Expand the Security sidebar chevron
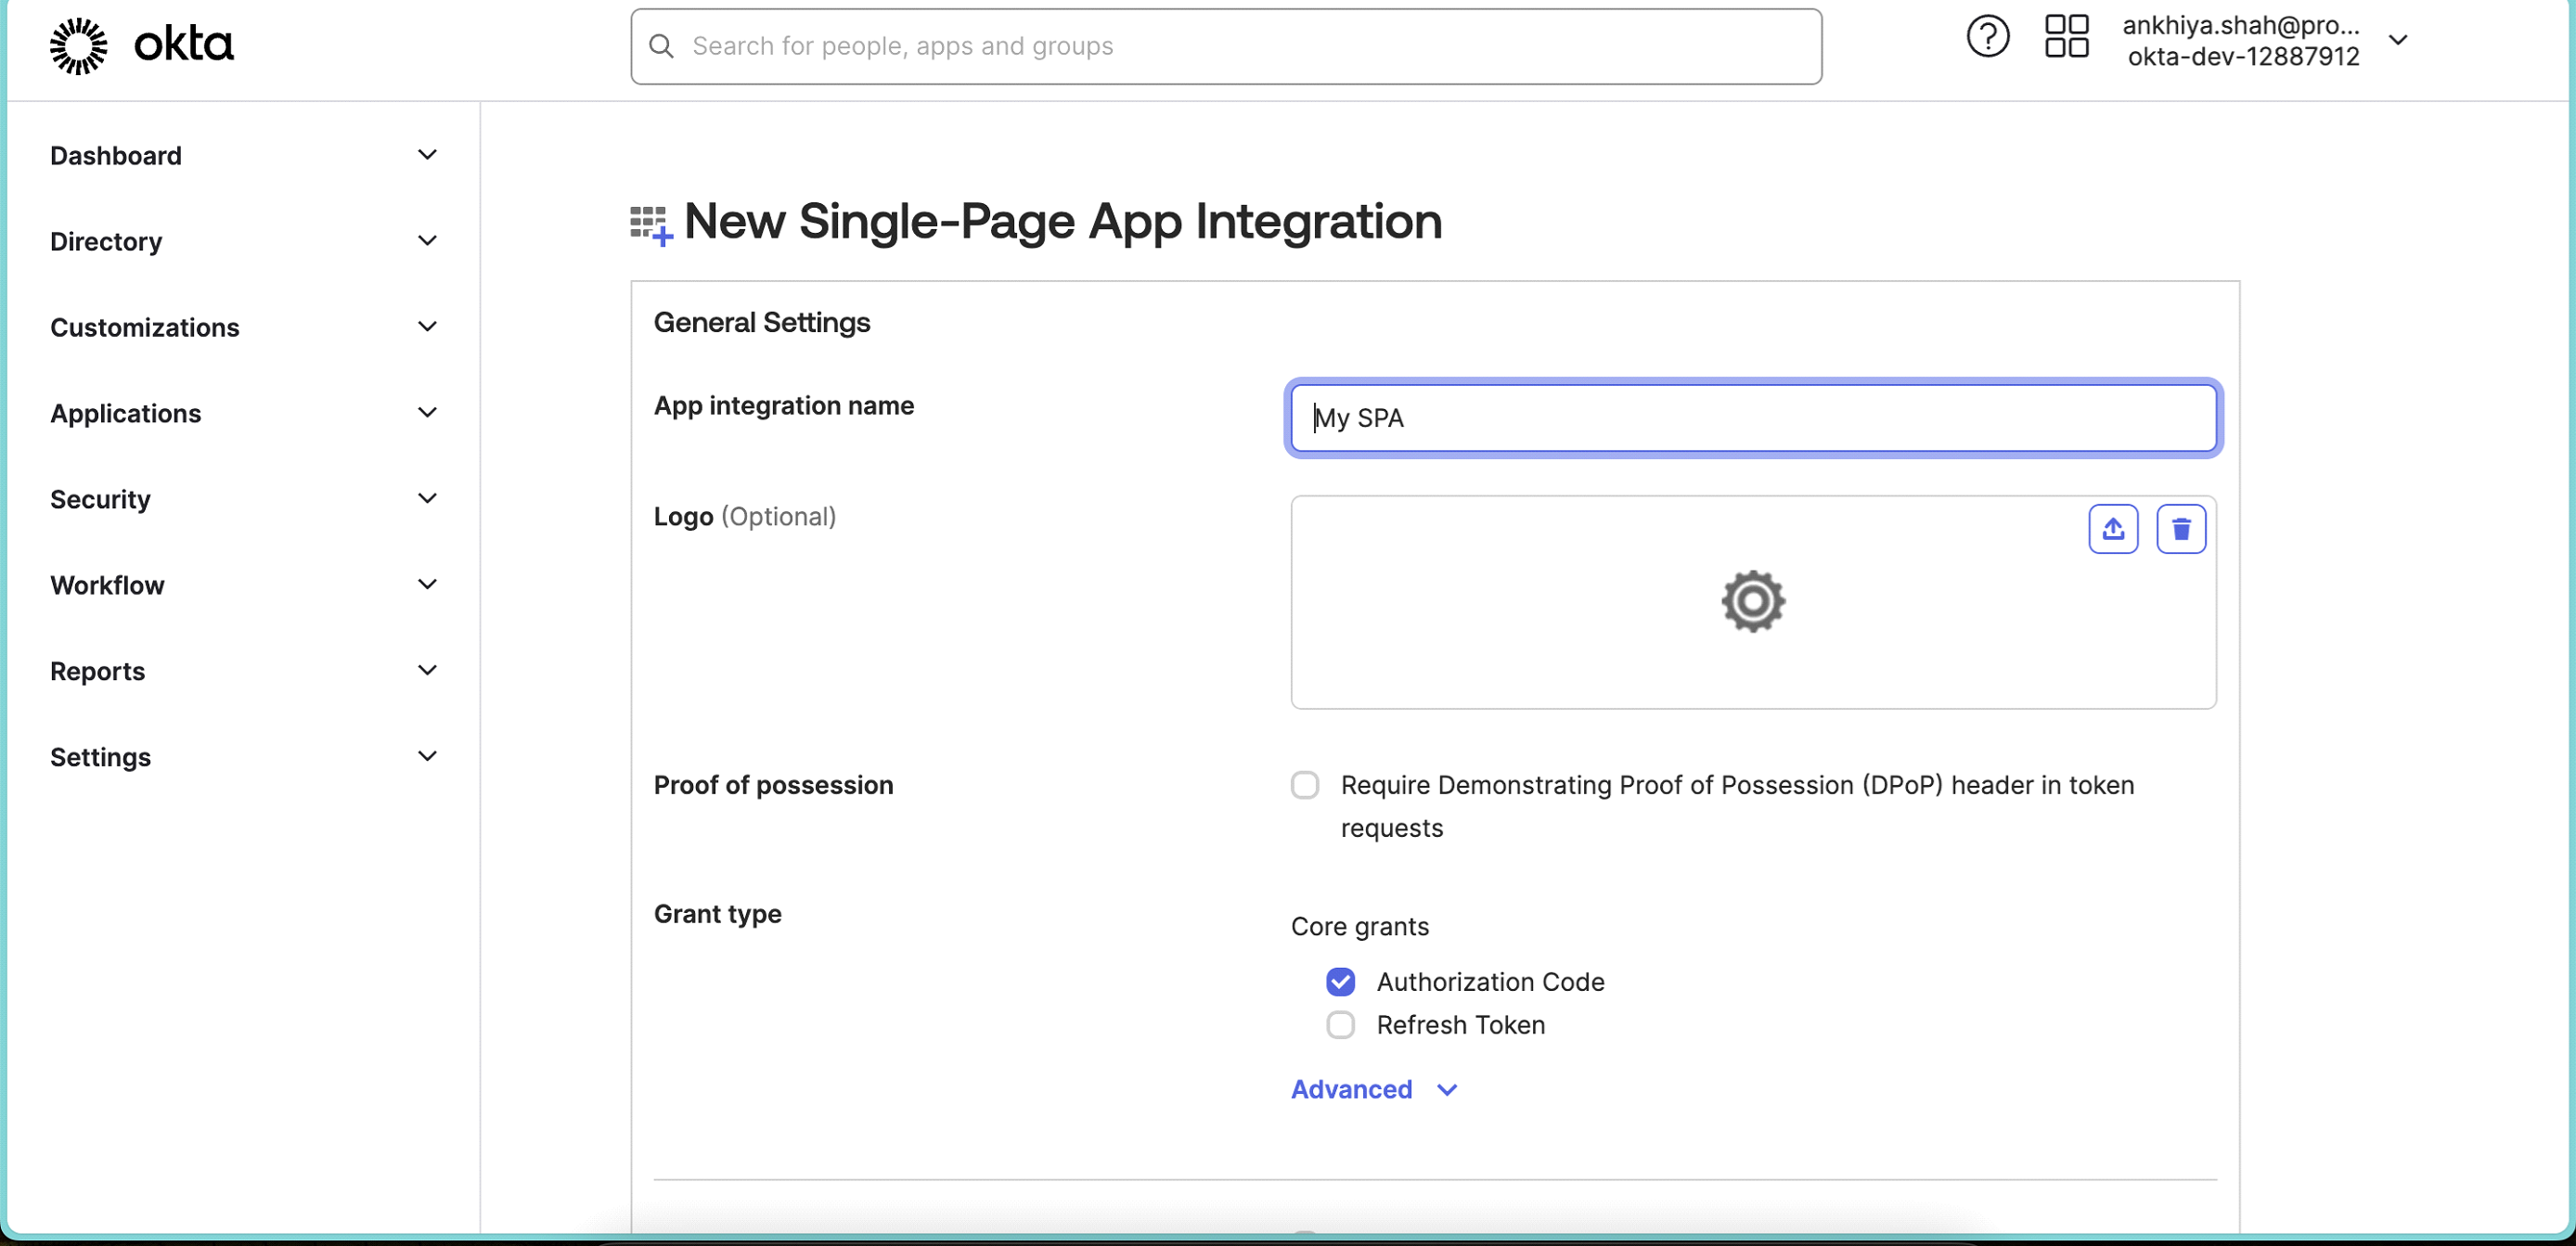 (427, 498)
